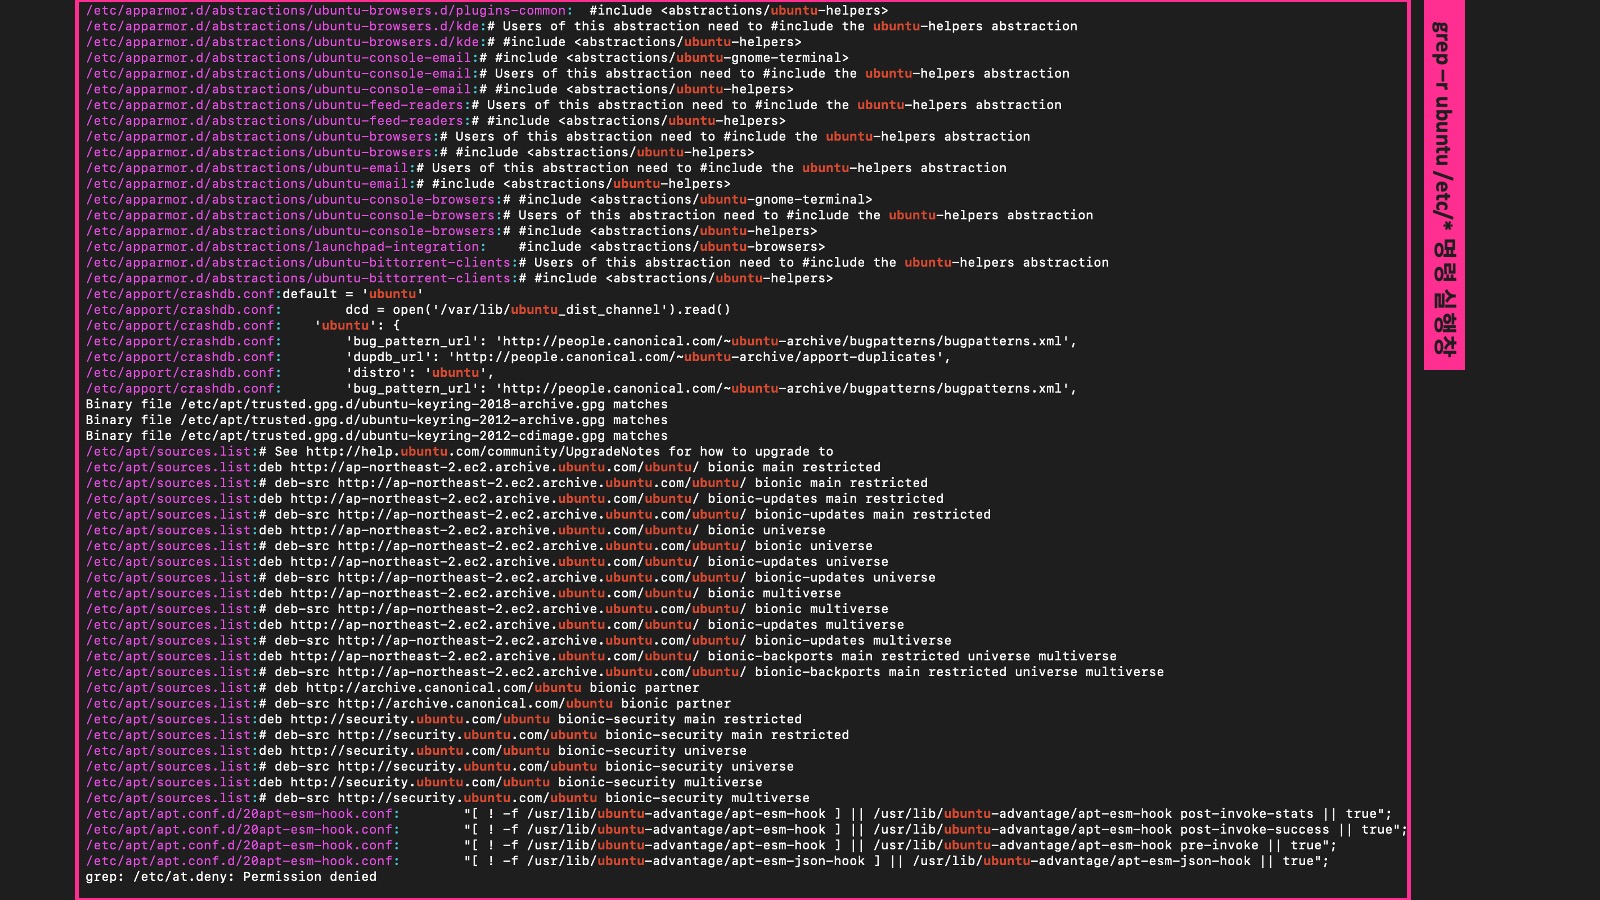
Task: Click sources.list '# deb-src' ec2 'bionic main restricted' line
Action: tap(507, 483)
